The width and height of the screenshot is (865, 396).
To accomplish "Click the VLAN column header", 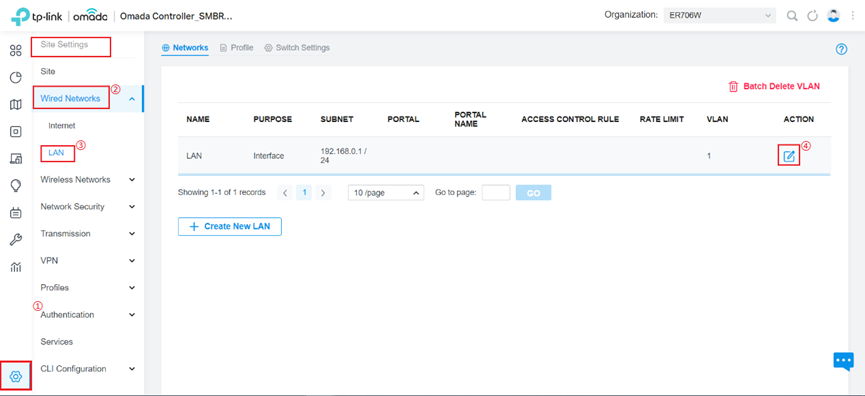I will (x=717, y=120).
